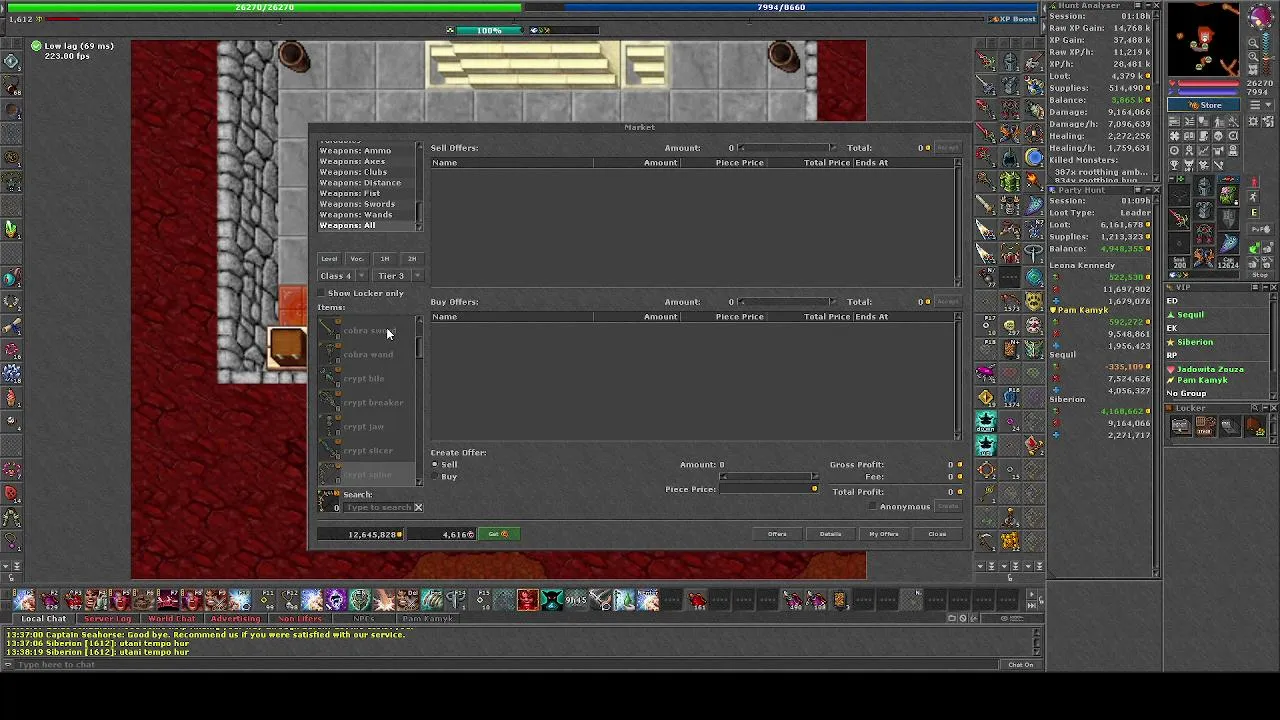This screenshot has width=1280, height=720.
Task: Adjust the Sell Offers amount slider
Action: [786, 148]
